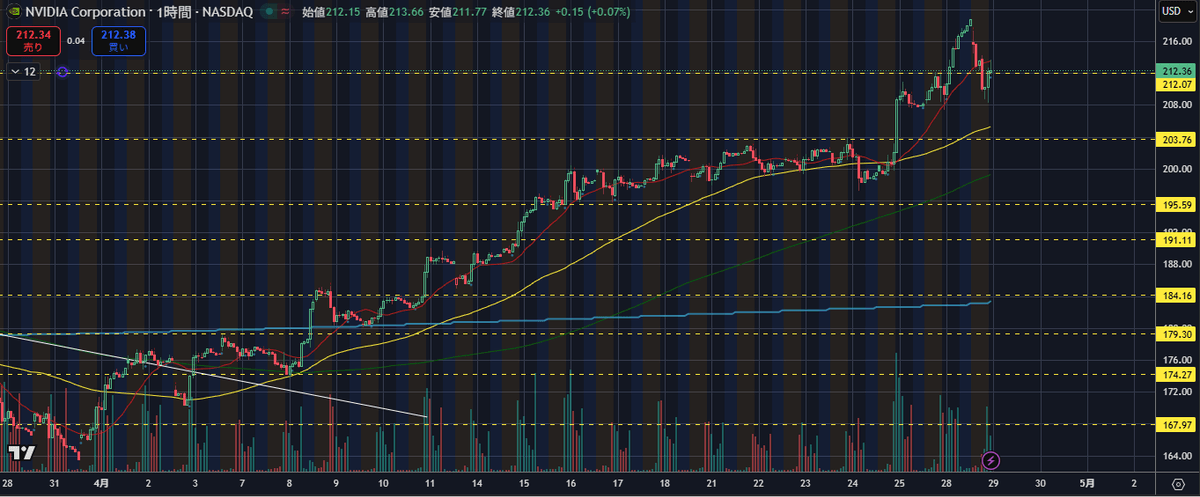The width and height of the screenshot is (1200, 497).
Task: Click the NVIDIA logo icon beside the symbol name
Action: click(12, 11)
